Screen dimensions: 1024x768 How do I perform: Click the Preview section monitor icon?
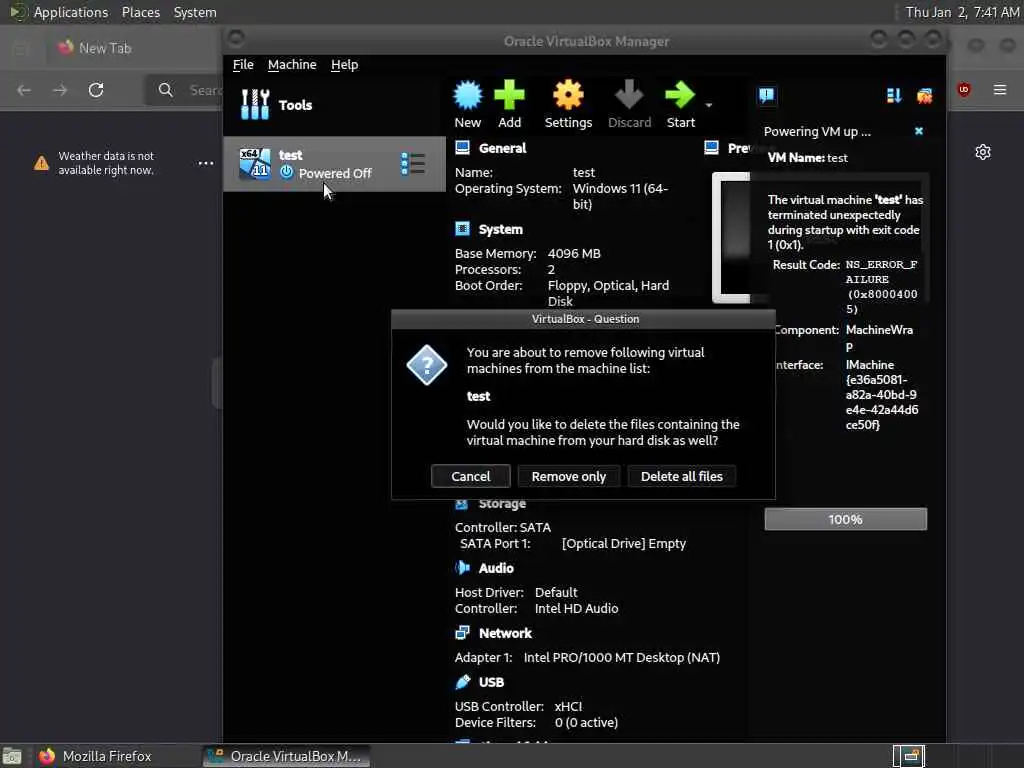point(712,148)
